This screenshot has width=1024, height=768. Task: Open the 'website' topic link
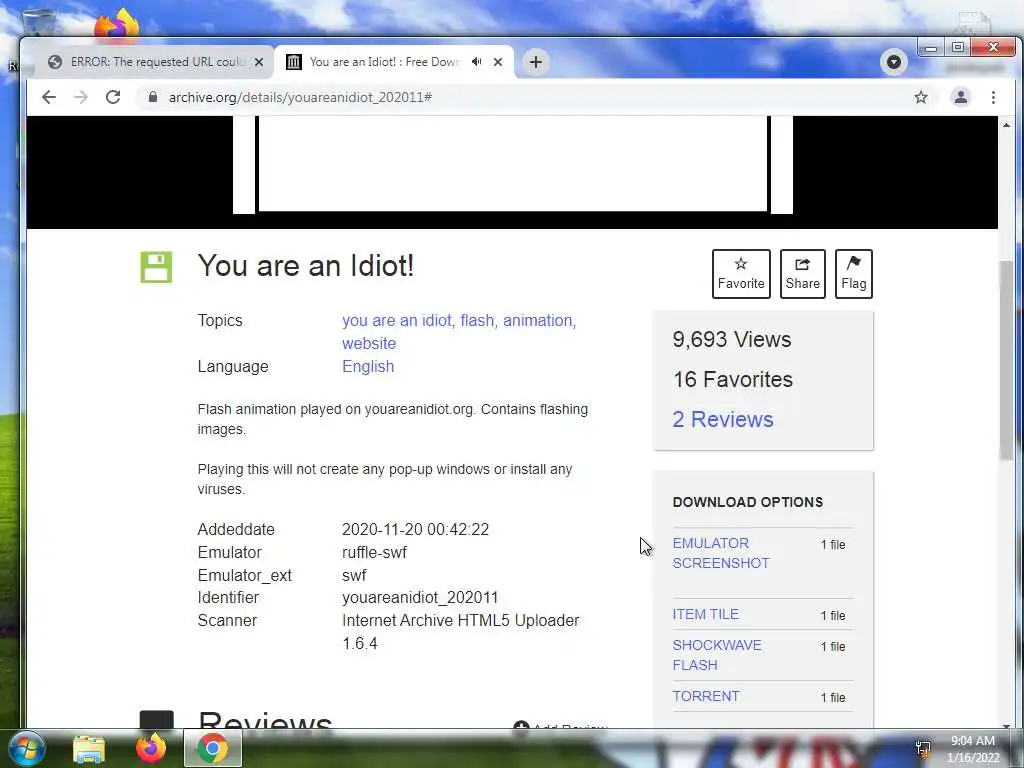369,344
